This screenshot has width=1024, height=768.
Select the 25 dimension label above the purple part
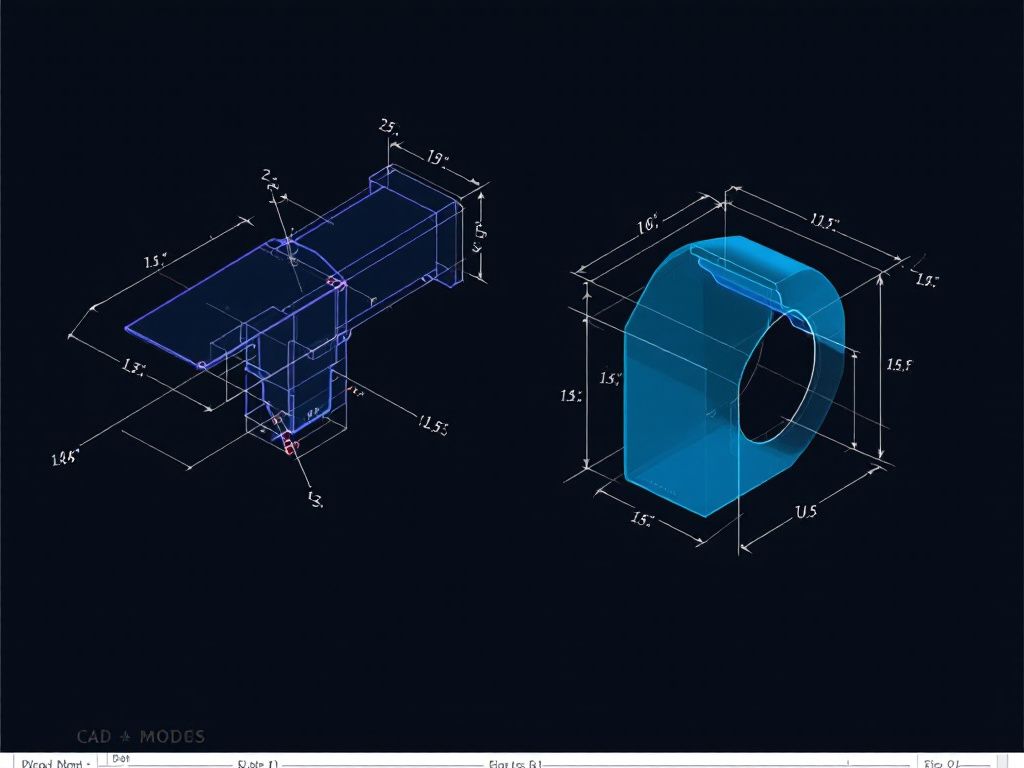click(389, 126)
